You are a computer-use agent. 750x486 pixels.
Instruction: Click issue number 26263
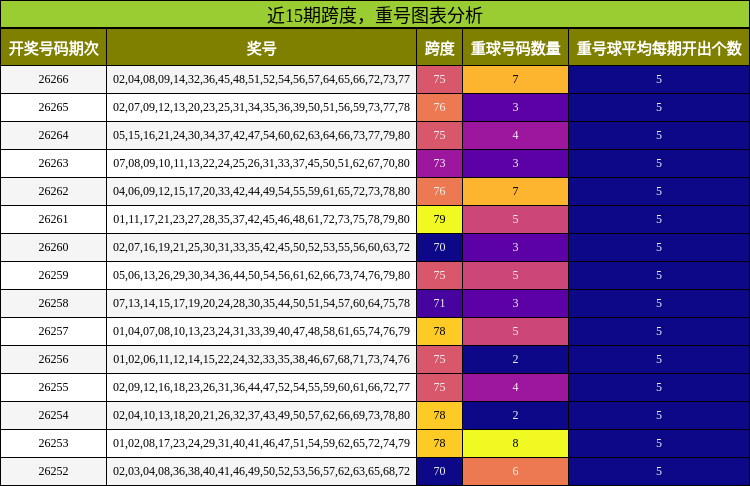(54, 163)
